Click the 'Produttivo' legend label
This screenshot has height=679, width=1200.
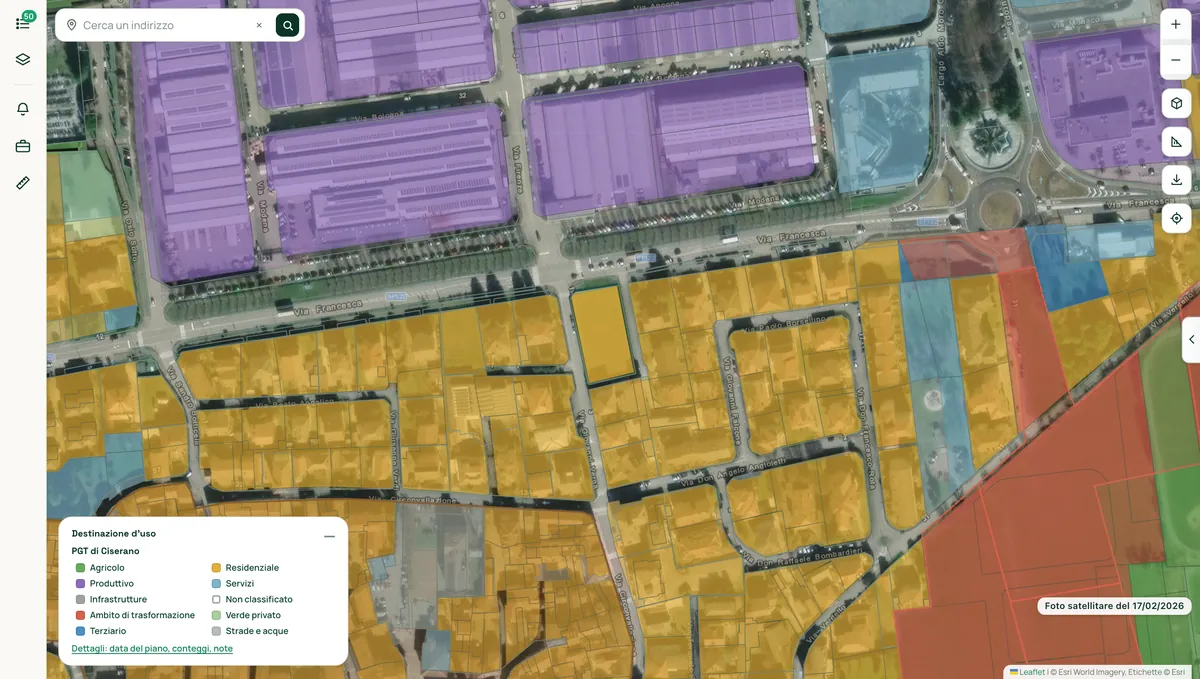click(x=112, y=584)
